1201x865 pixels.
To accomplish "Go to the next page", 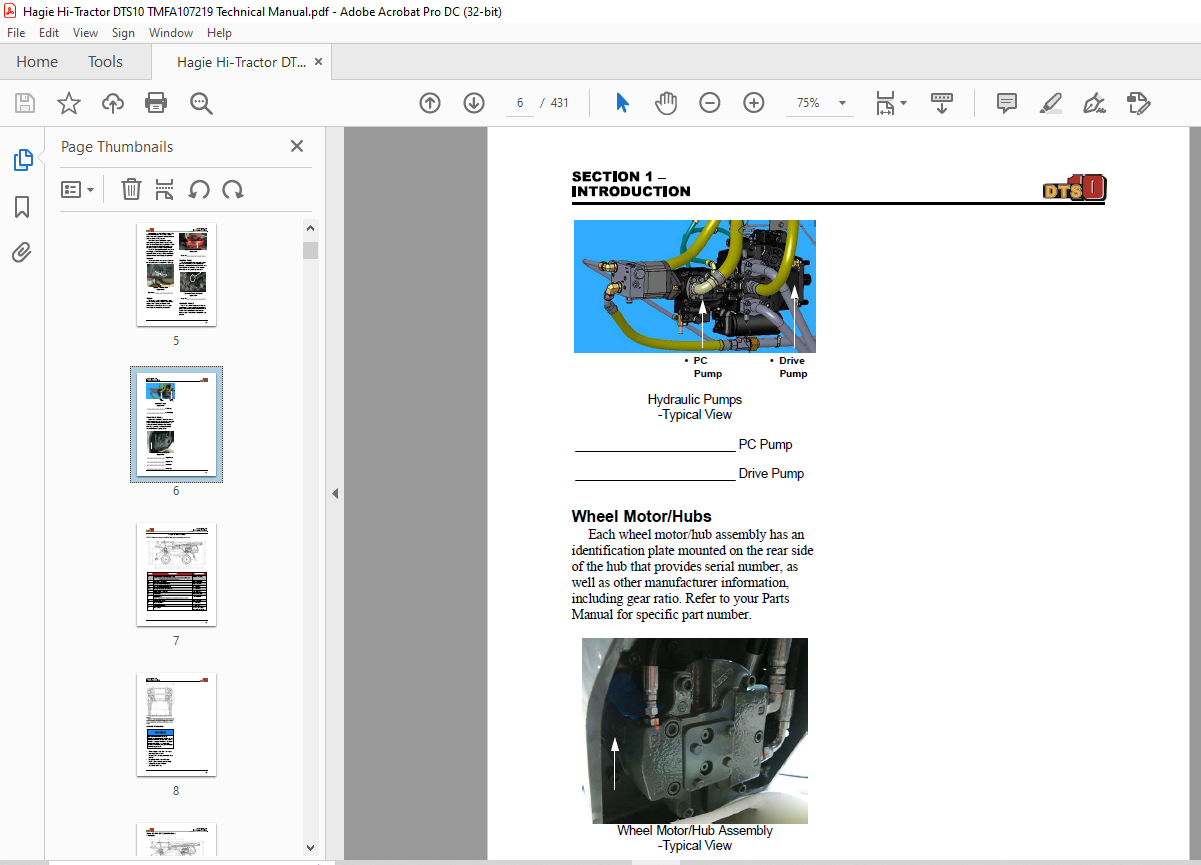I will pos(474,103).
